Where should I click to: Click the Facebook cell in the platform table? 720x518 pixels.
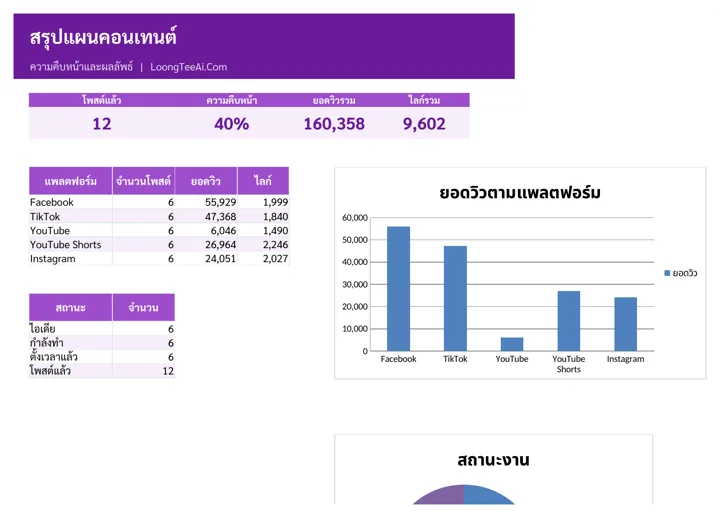(x=70, y=202)
